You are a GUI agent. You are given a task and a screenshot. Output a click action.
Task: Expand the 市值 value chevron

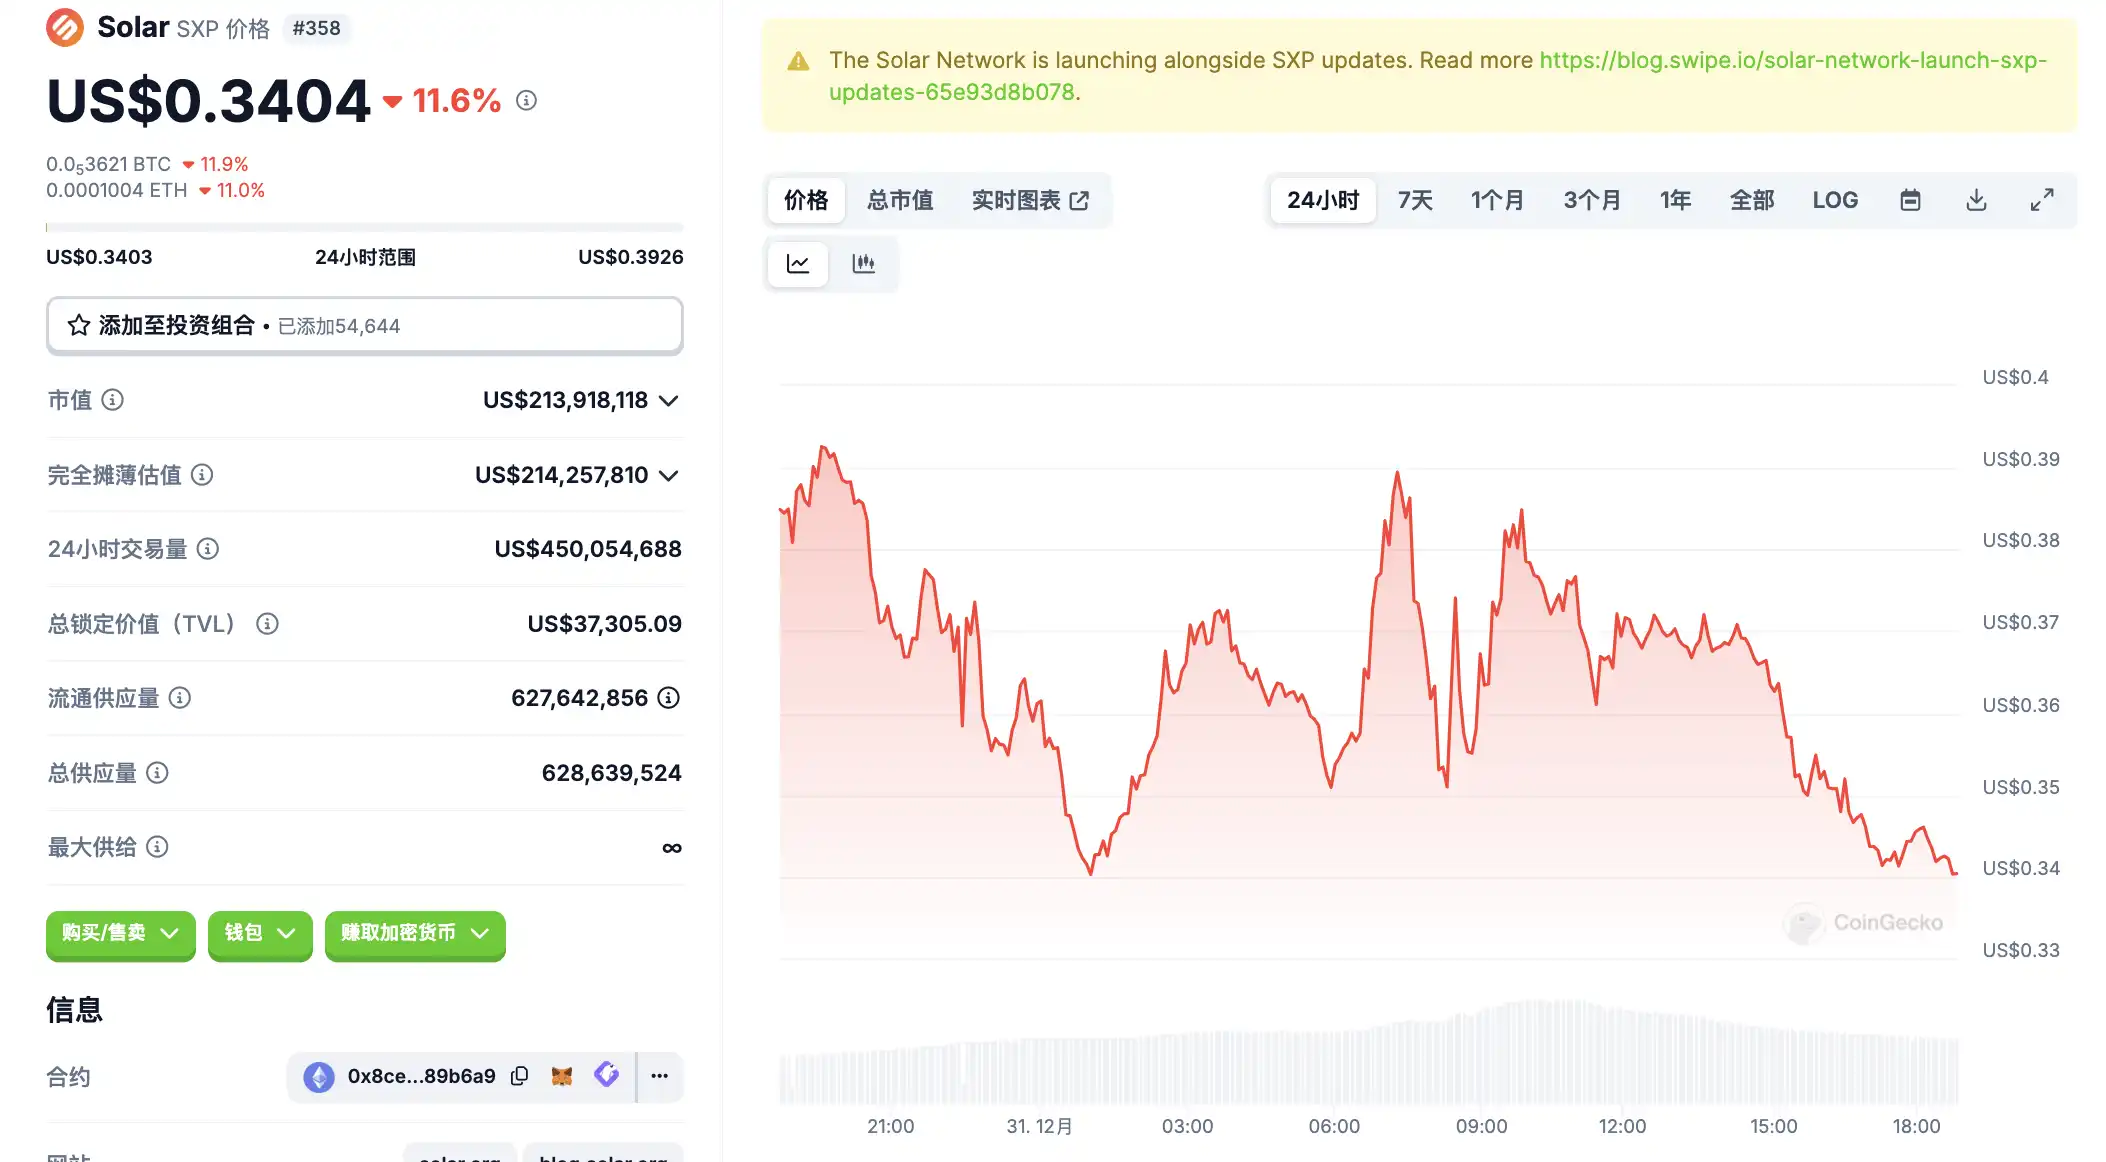[x=669, y=401]
